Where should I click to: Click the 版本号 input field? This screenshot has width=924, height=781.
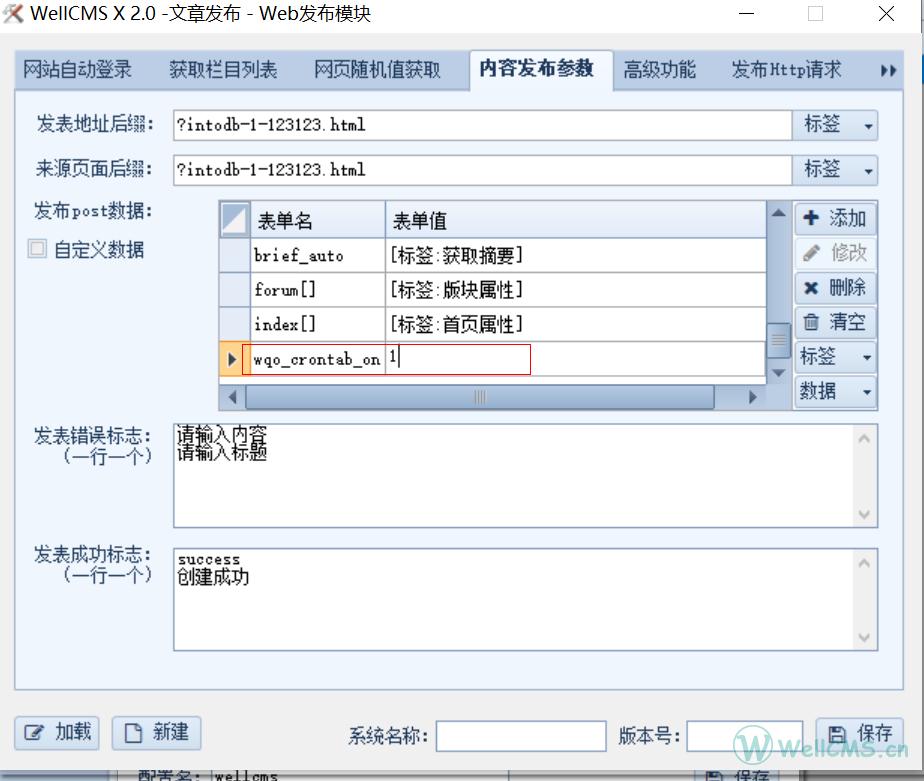point(745,736)
